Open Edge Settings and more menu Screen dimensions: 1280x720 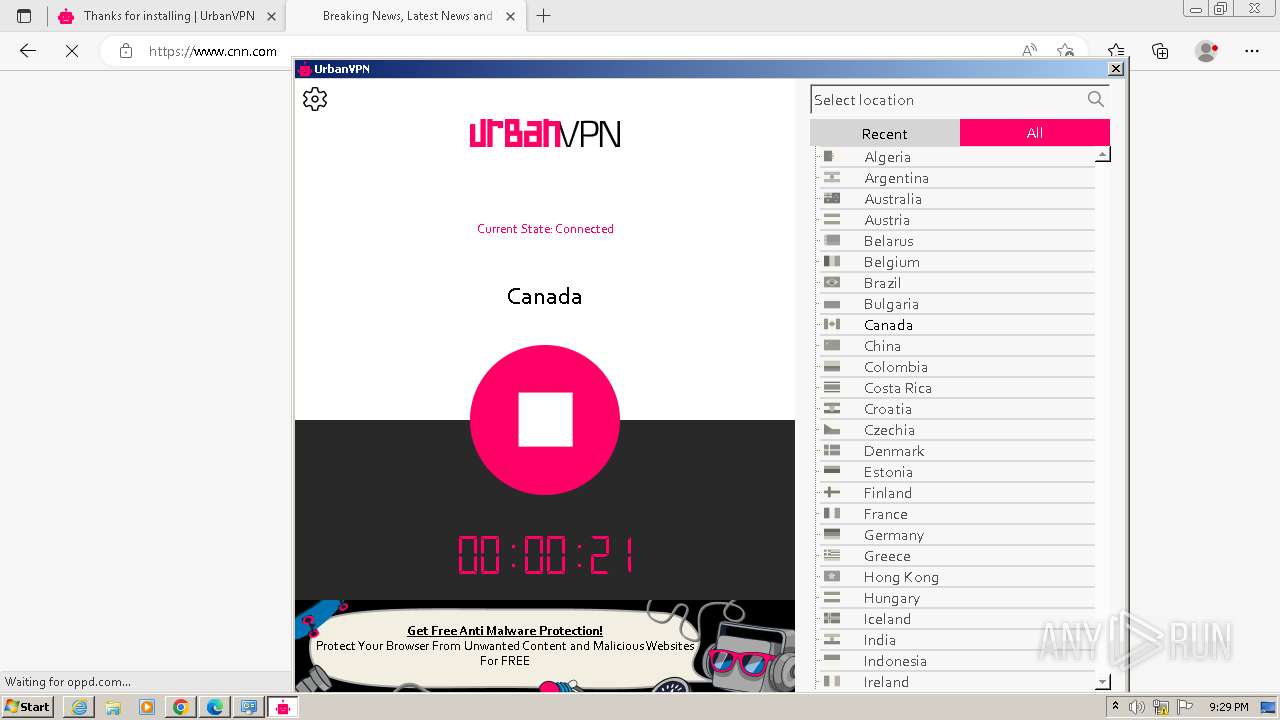click(x=1252, y=51)
